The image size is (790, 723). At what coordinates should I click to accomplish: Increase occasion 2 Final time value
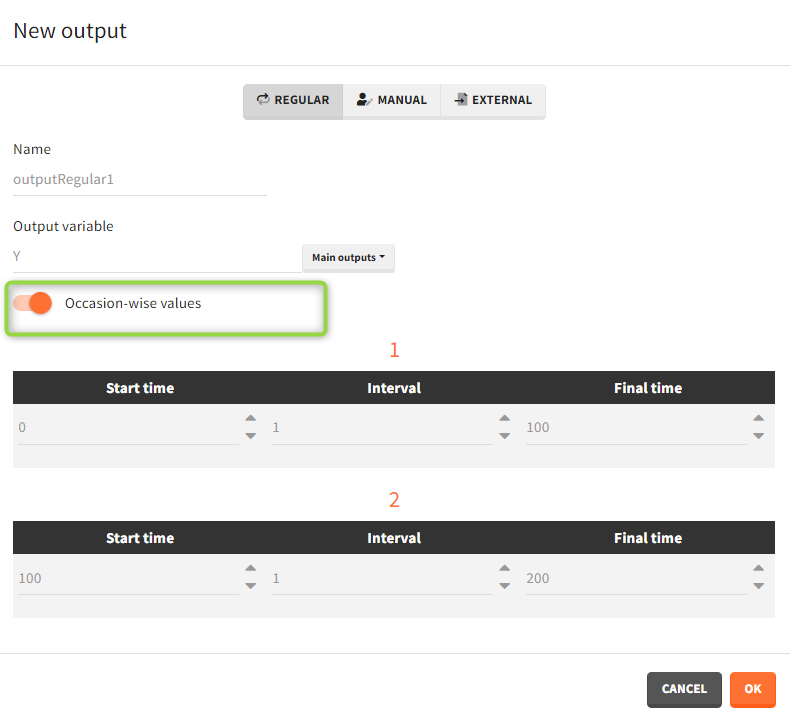(x=759, y=570)
